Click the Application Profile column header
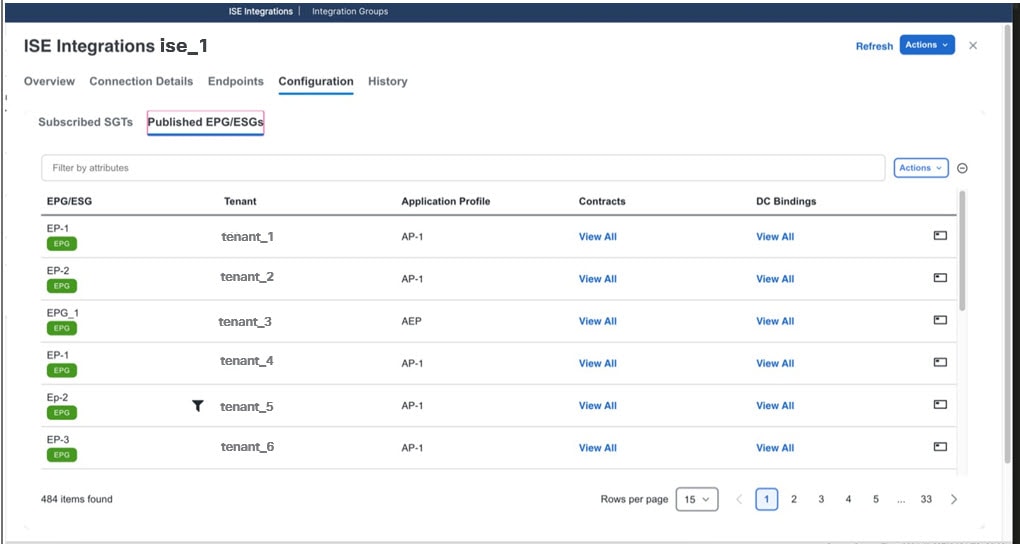Image resolution: width=1020 pixels, height=544 pixels. (446, 201)
